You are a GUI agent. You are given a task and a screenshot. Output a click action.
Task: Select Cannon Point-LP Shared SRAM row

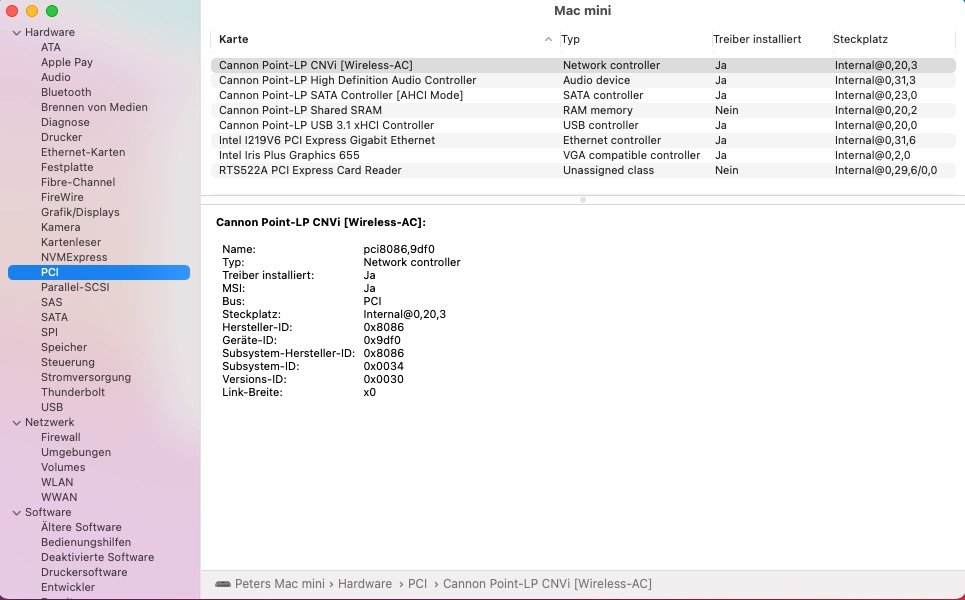583,111
